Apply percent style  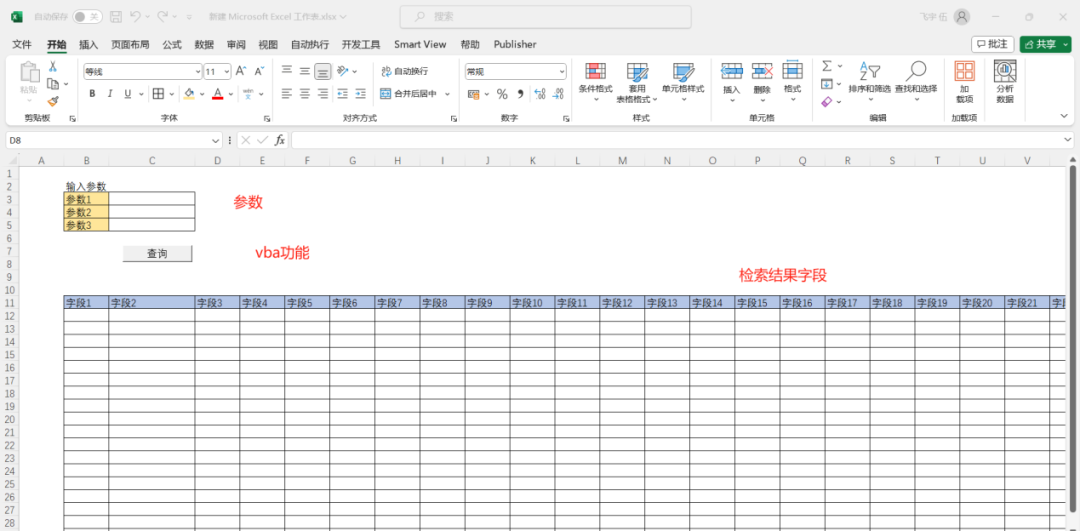pos(502,94)
